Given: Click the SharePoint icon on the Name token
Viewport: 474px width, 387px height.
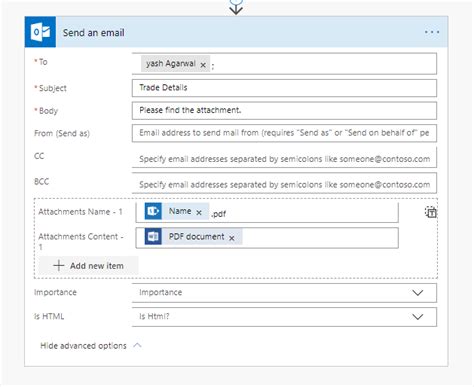Looking at the screenshot, I should pos(153,211).
